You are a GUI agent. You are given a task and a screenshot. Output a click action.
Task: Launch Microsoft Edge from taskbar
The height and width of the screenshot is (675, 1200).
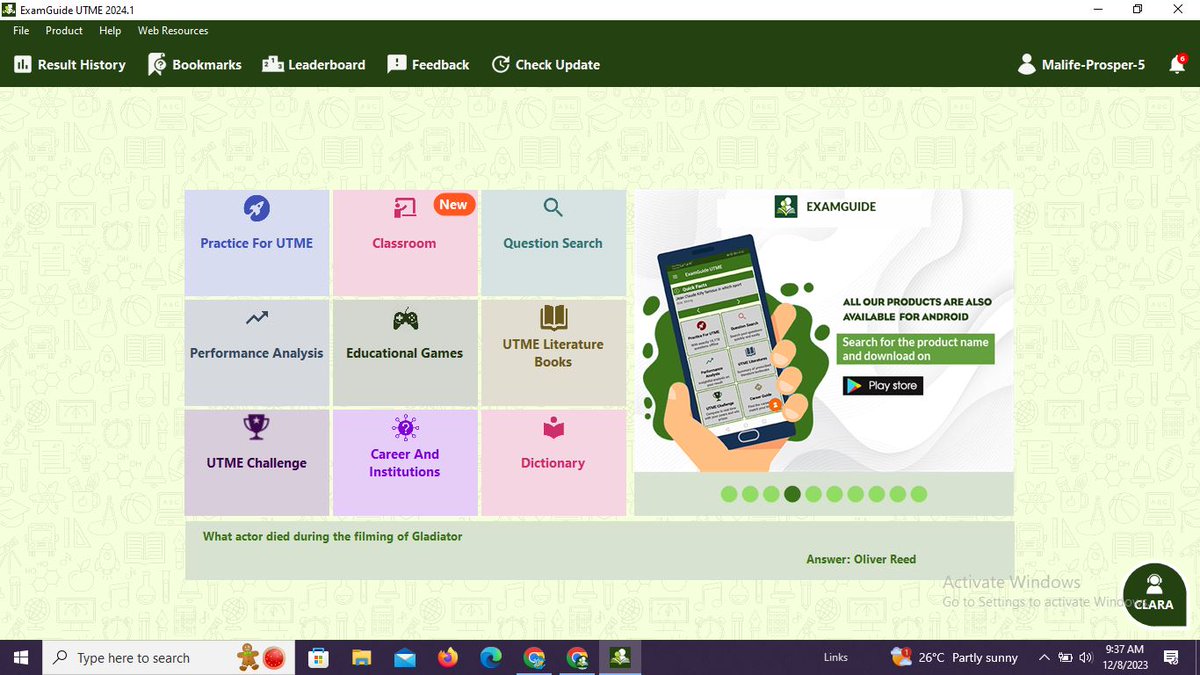point(491,658)
